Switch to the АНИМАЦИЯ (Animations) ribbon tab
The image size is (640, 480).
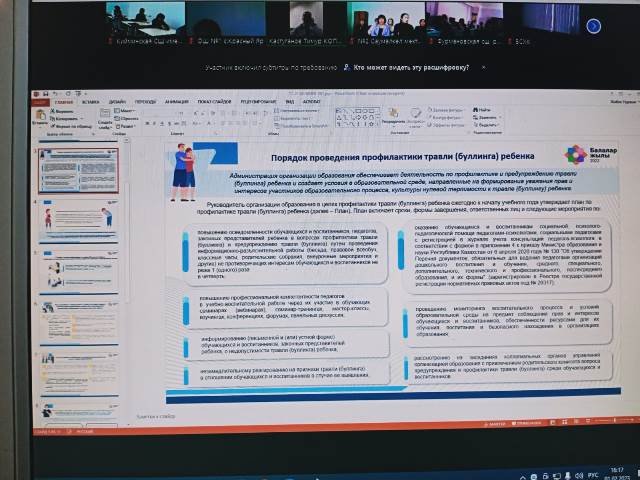[176, 102]
